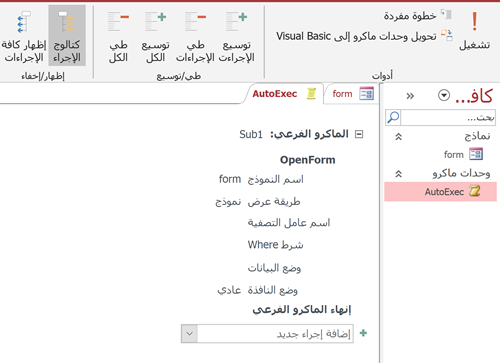Viewport: 500px width, 363px height.
Task: Open navigation pane category dropdown circle arrow
Action: 444,96
